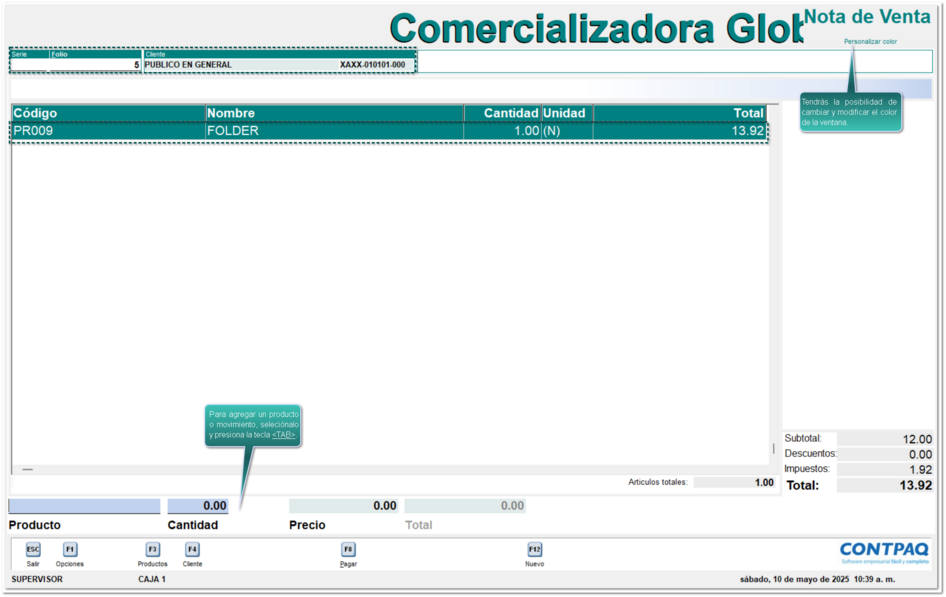Click the Artículos totales value 1.00

[734, 482]
